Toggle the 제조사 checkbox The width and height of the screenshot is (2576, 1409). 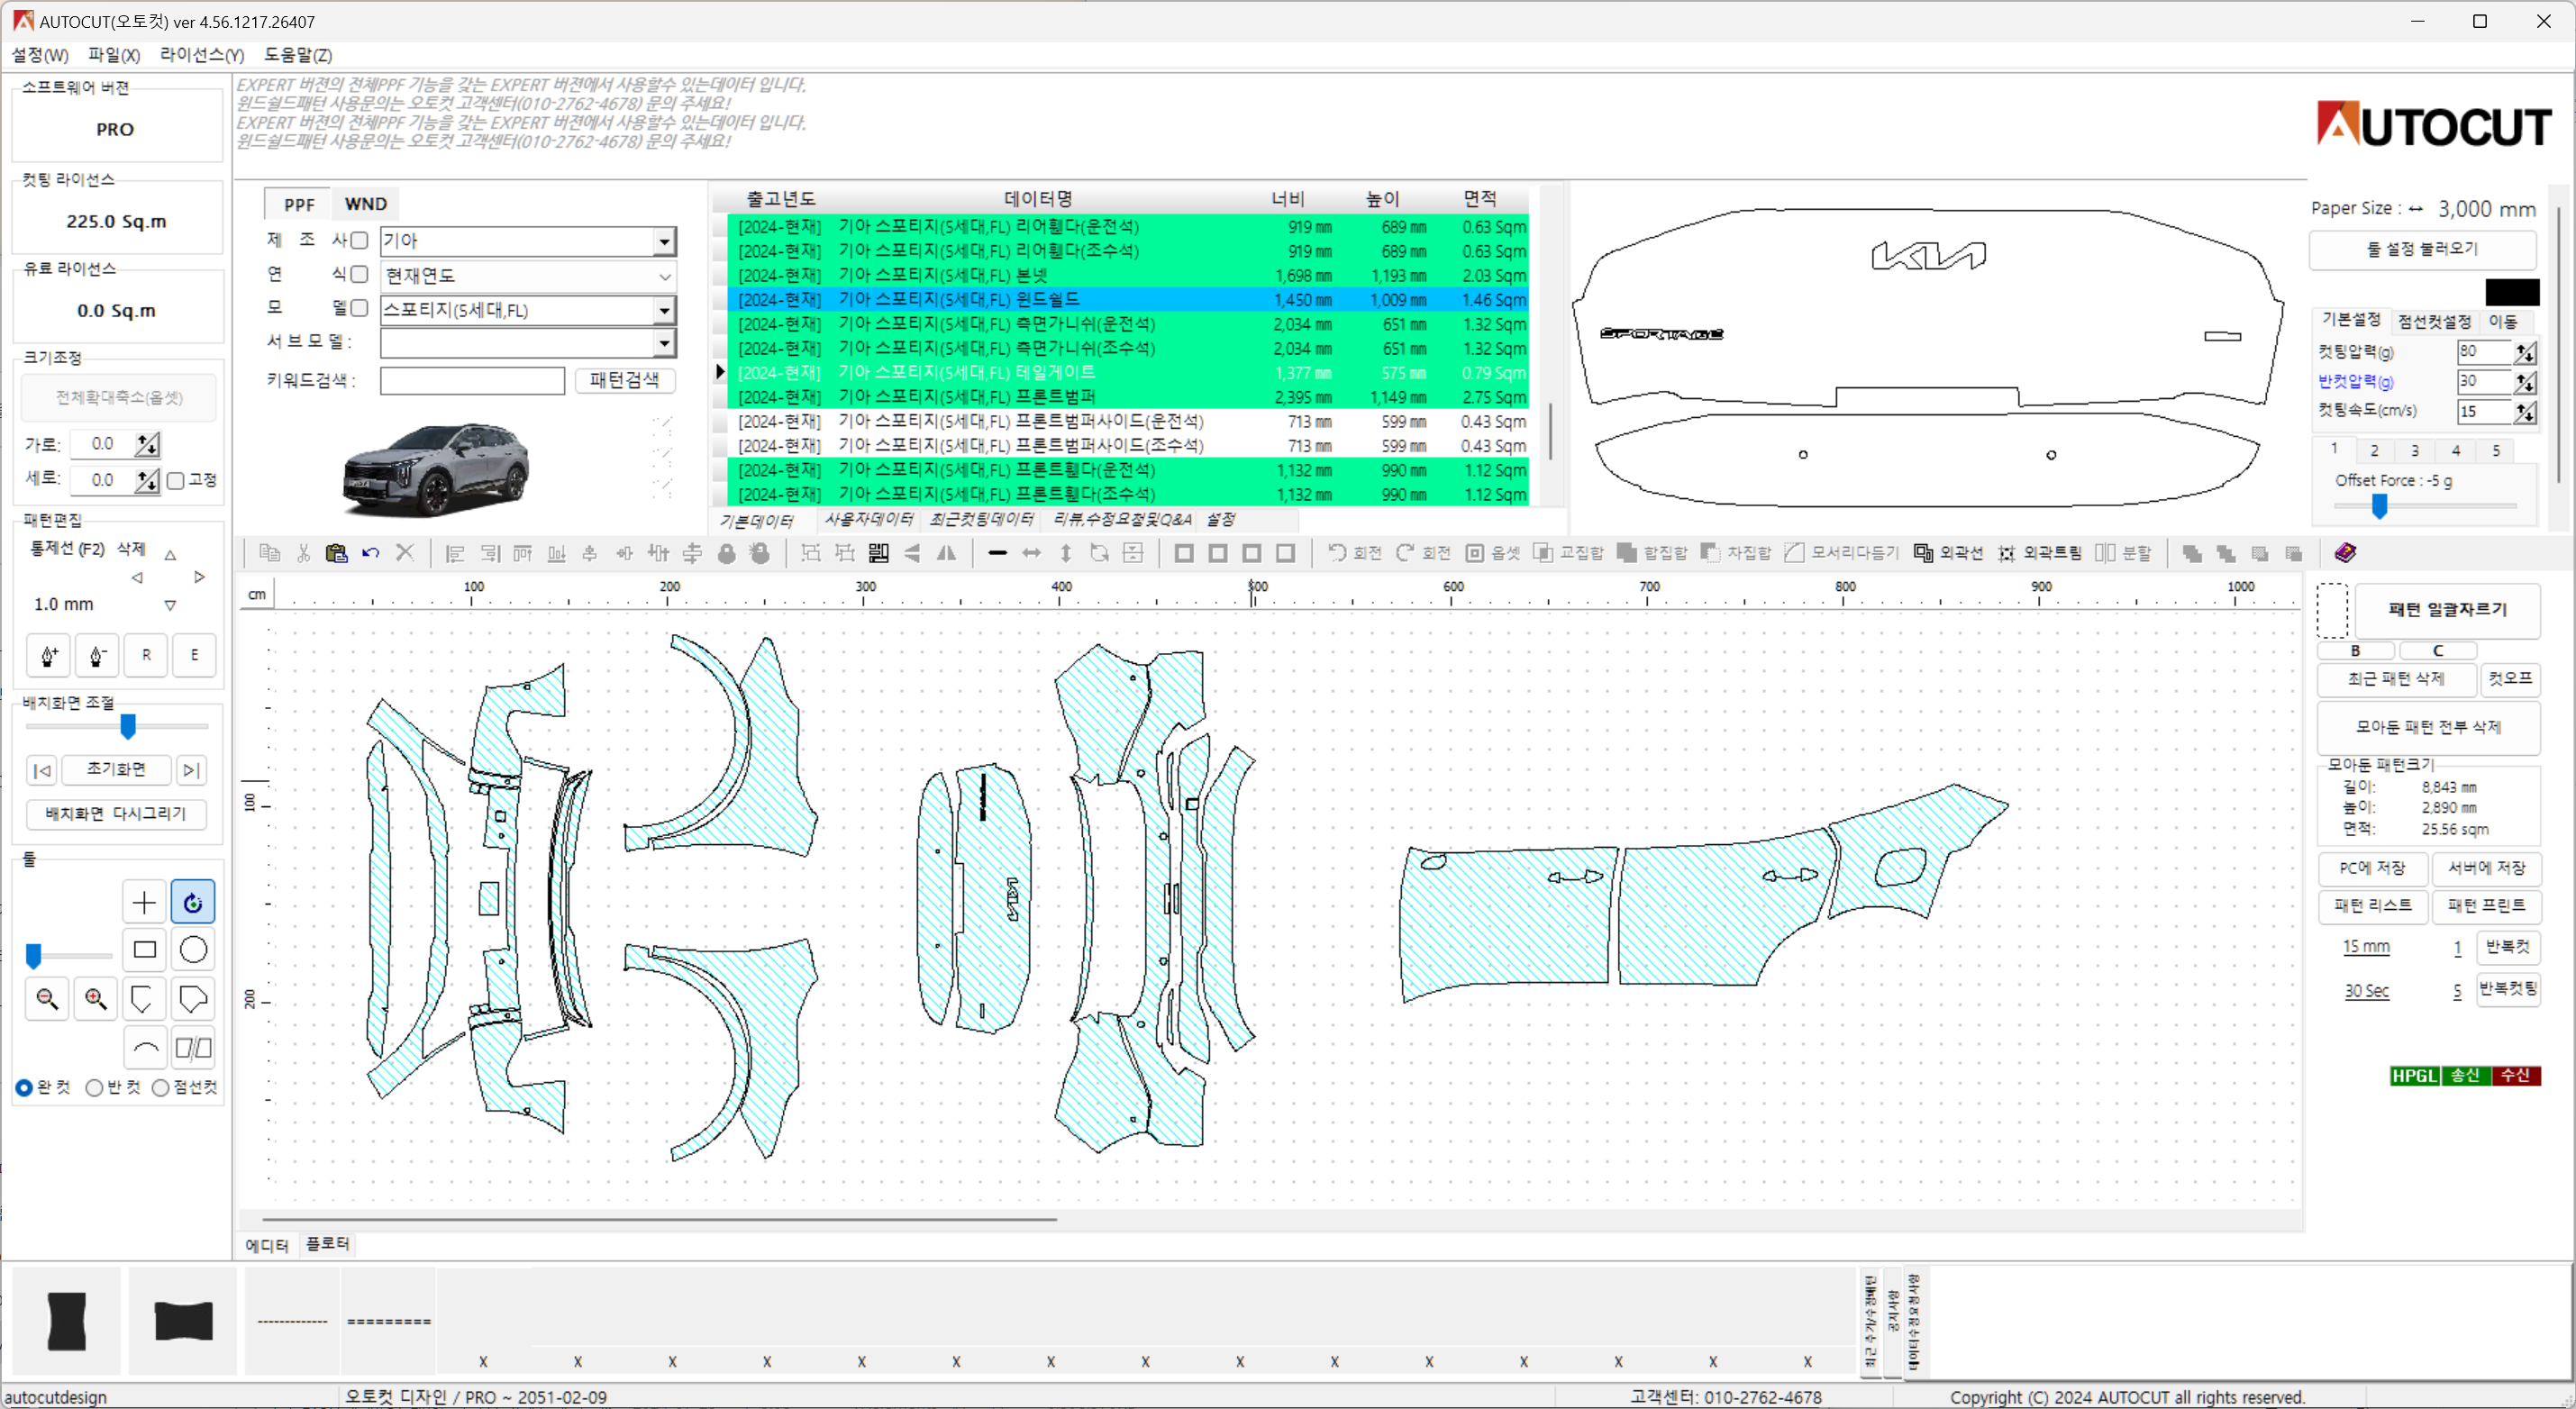pyautogui.click(x=359, y=240)
